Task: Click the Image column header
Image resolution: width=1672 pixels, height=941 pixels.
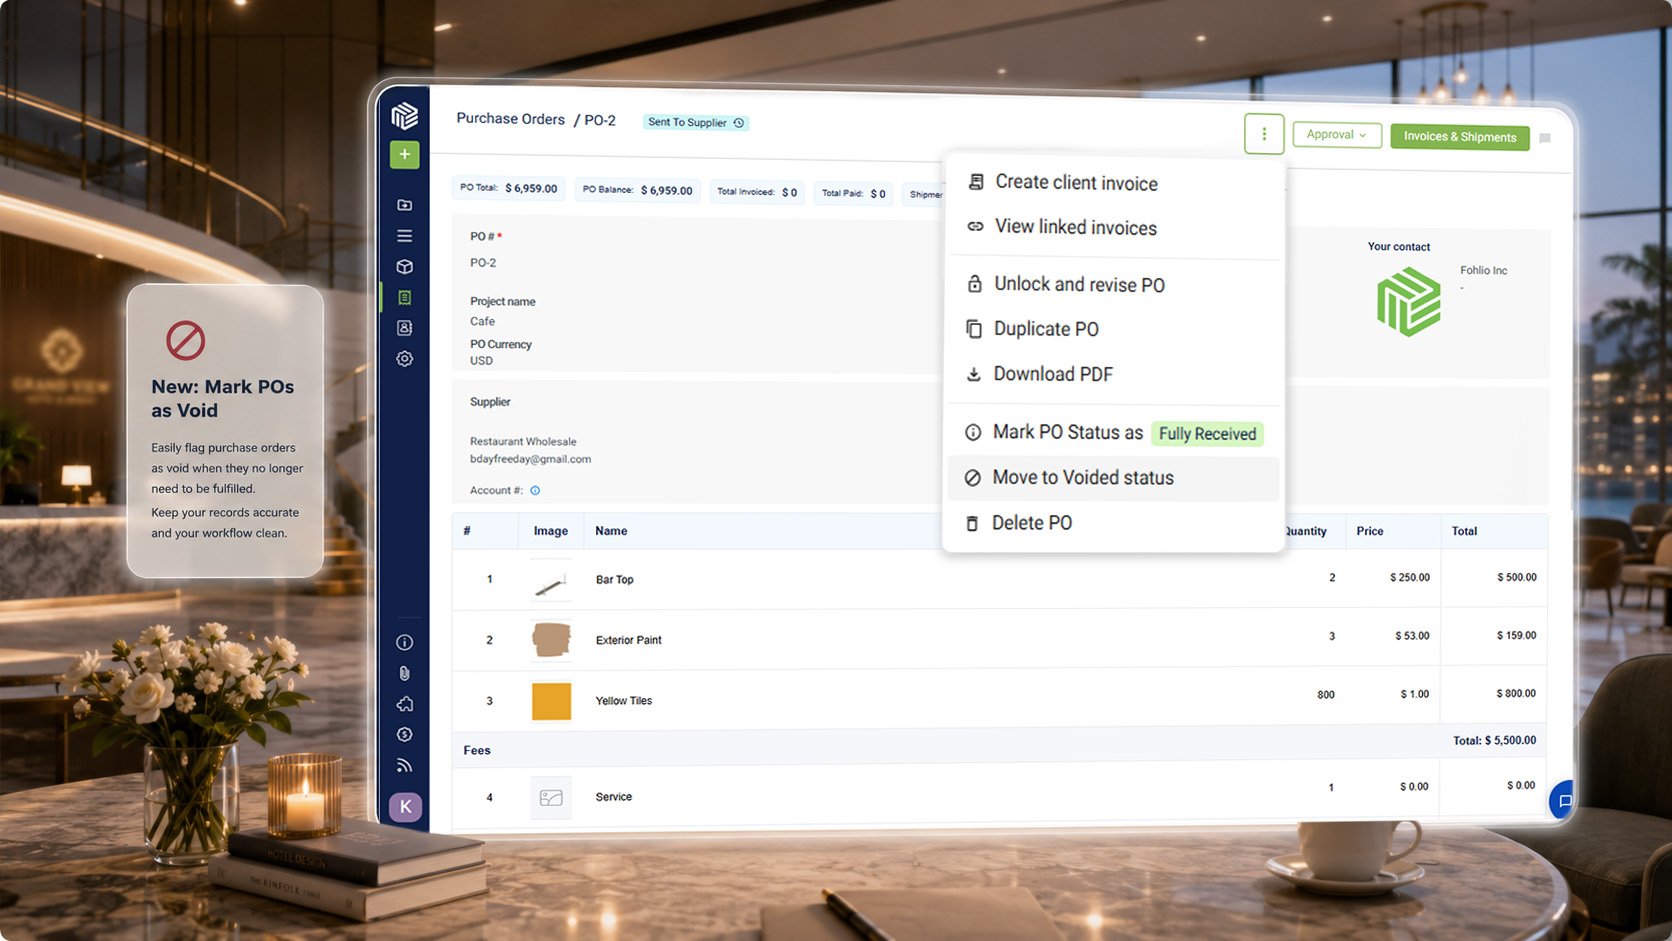Action: click(550, 531)
